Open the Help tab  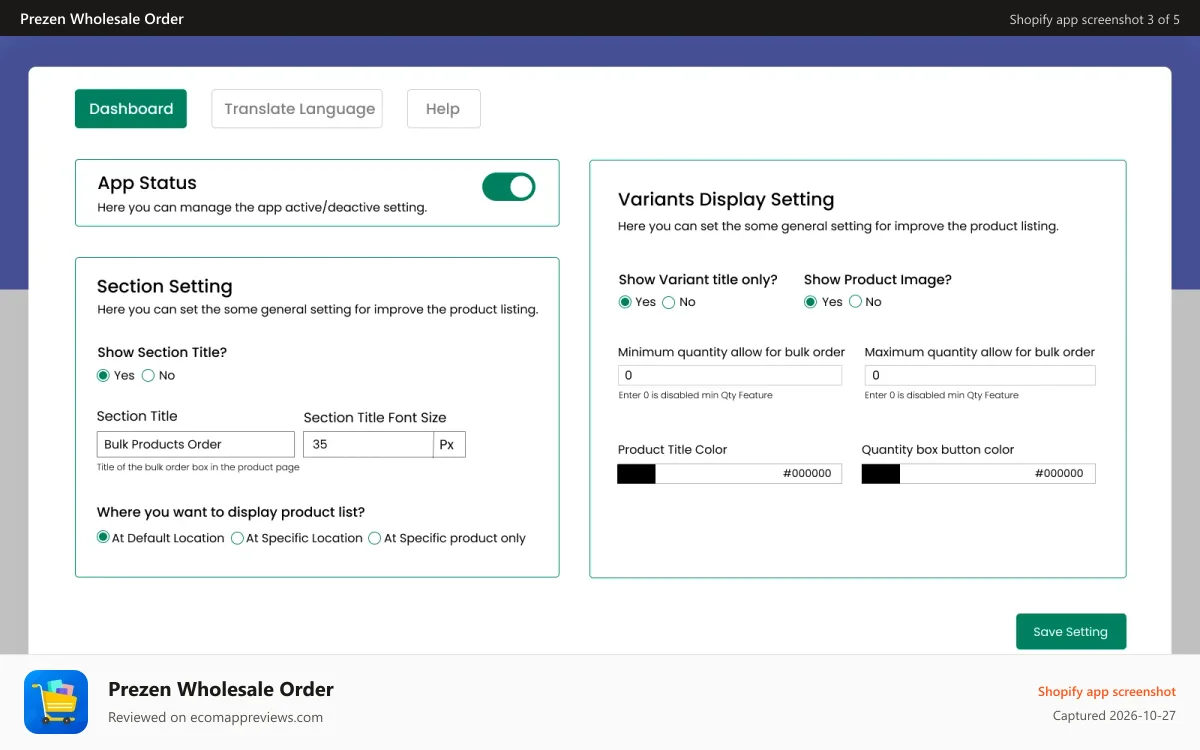pos(444,109)
